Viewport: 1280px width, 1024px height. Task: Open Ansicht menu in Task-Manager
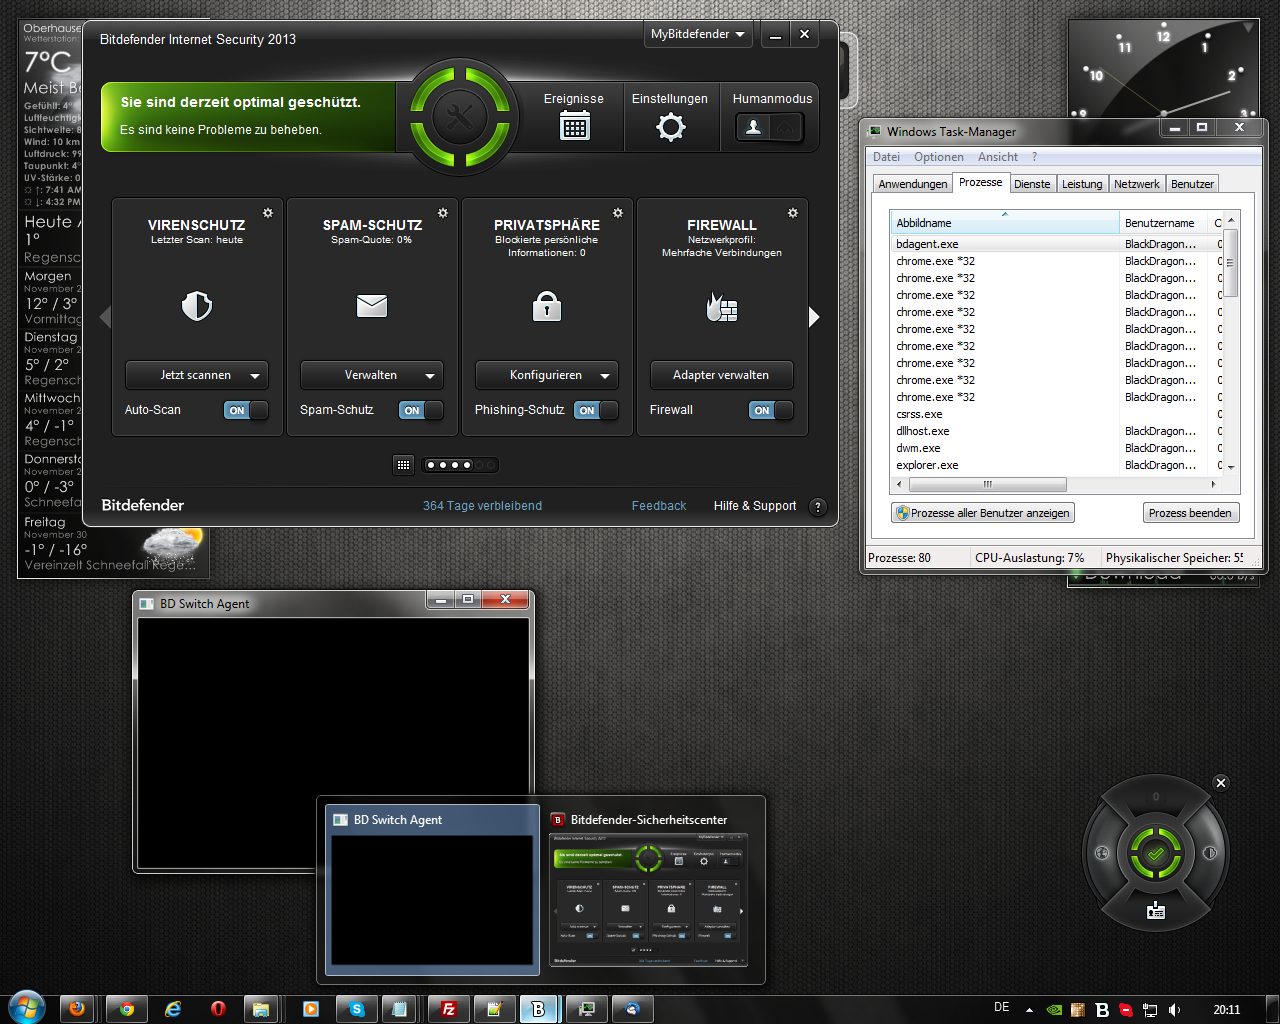[998, 157]
